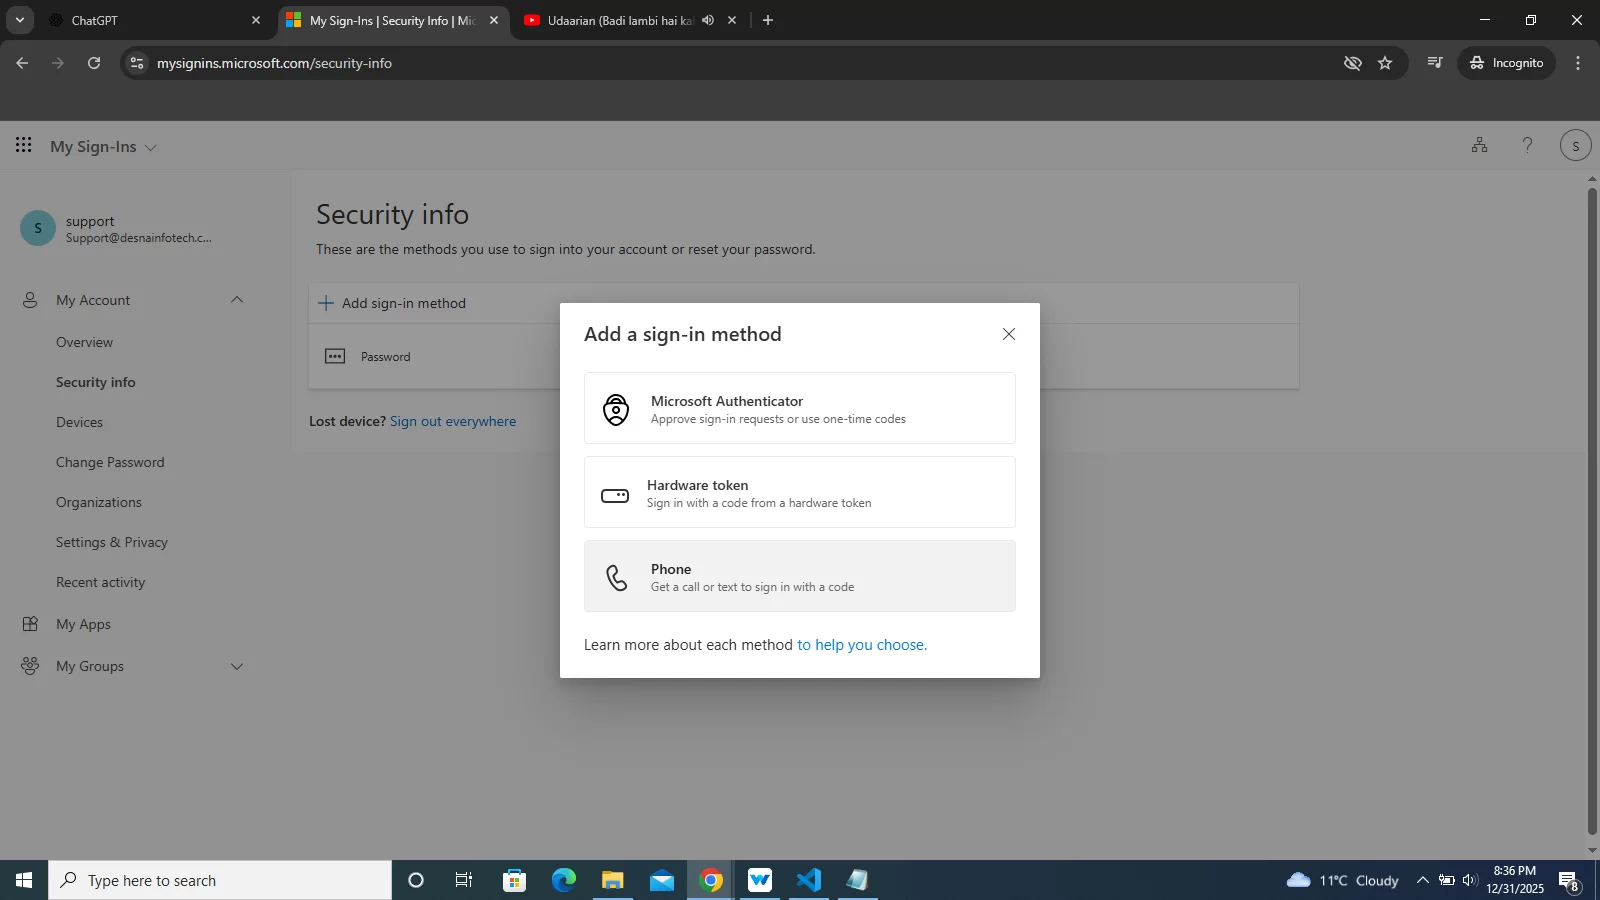This screenshot has height=900, width=1600.
Task: Open the account manager avatar in header
Action: coord(1576,146)
